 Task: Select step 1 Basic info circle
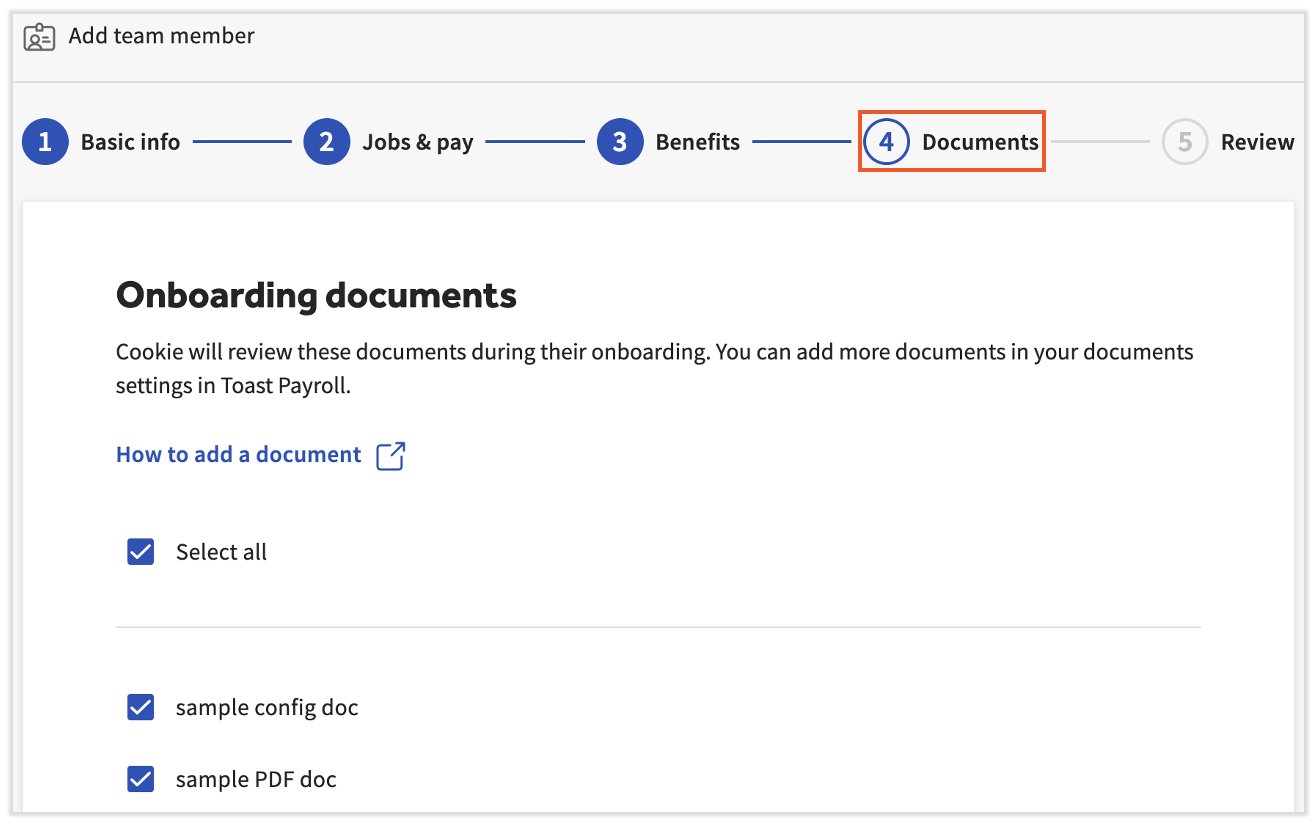[x=45, y=141]
